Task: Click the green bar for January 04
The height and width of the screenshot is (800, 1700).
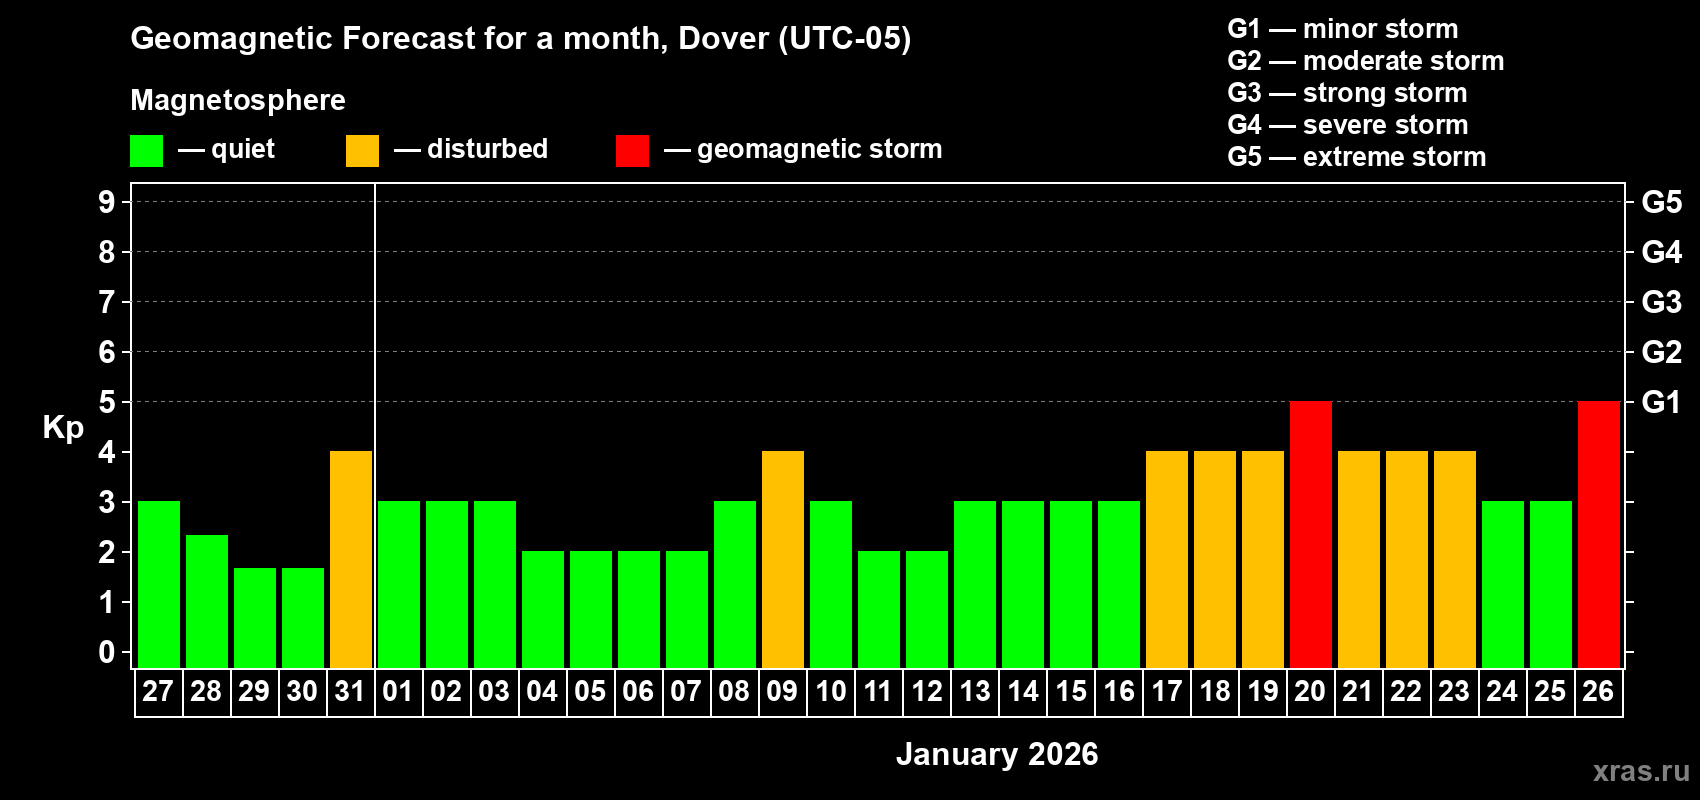Action: coord(543,609)
